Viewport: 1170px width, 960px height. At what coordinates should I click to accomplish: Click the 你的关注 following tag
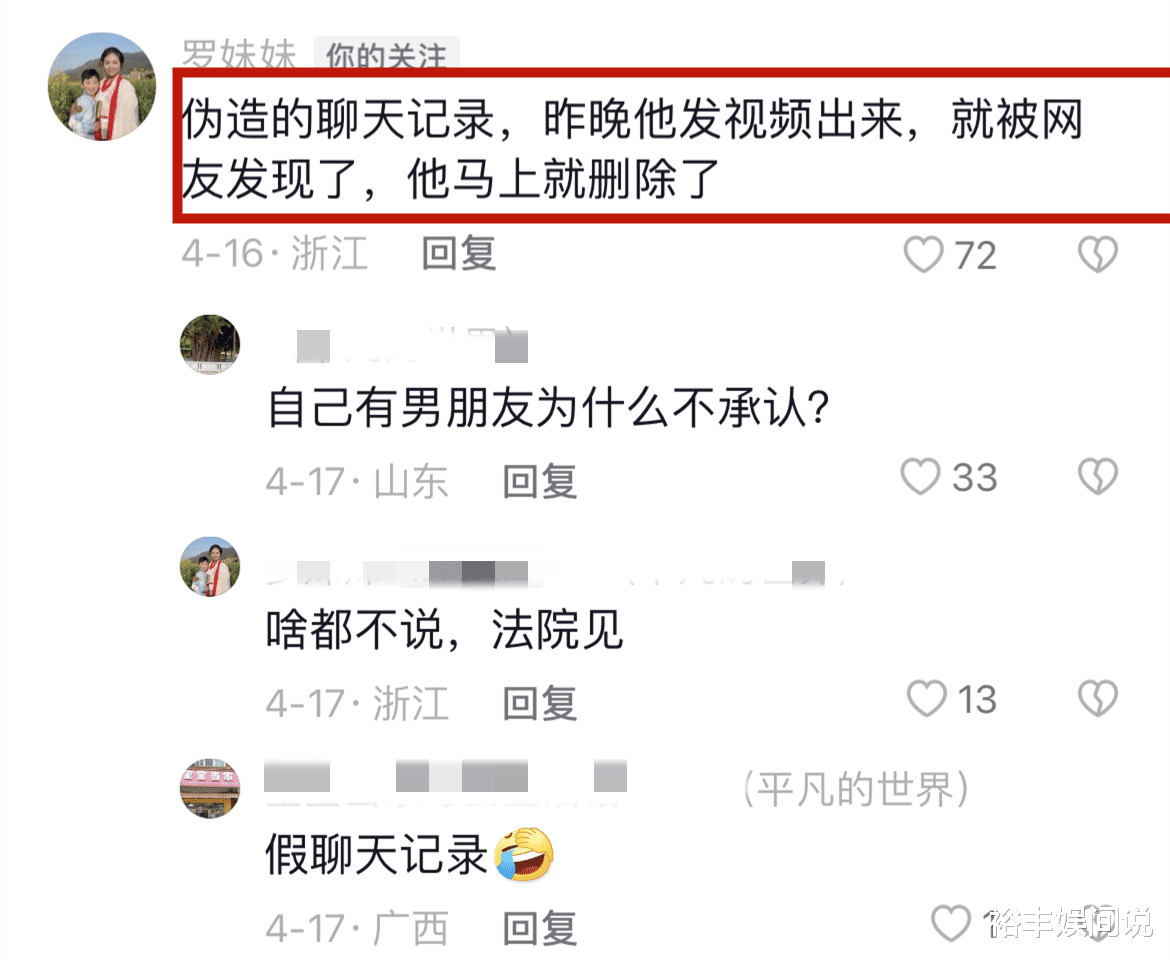click(387, 54)
